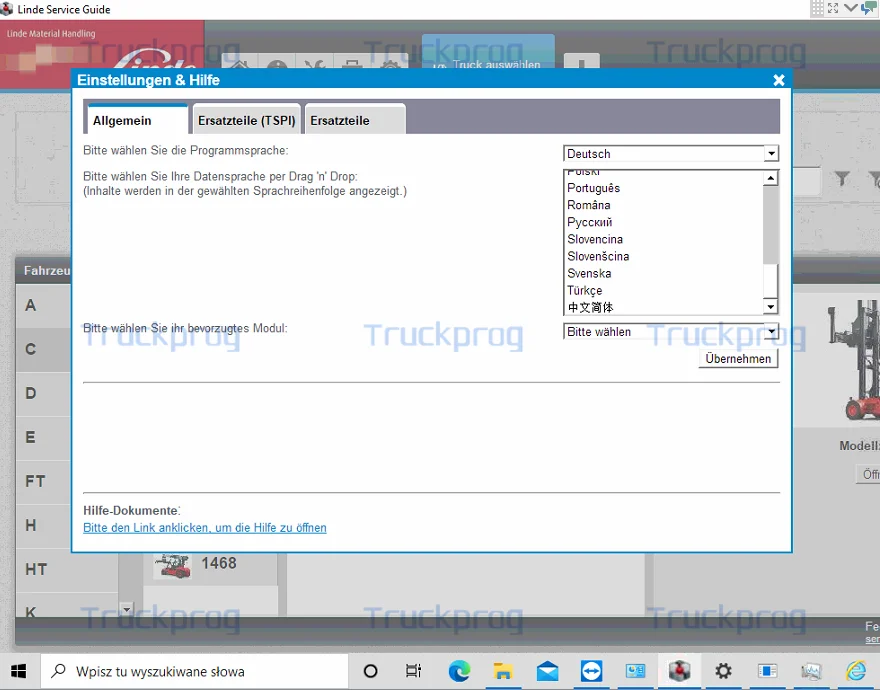Click the plus button beside Truck auswählen
The image size is (880, 690).
pos(581,62)
